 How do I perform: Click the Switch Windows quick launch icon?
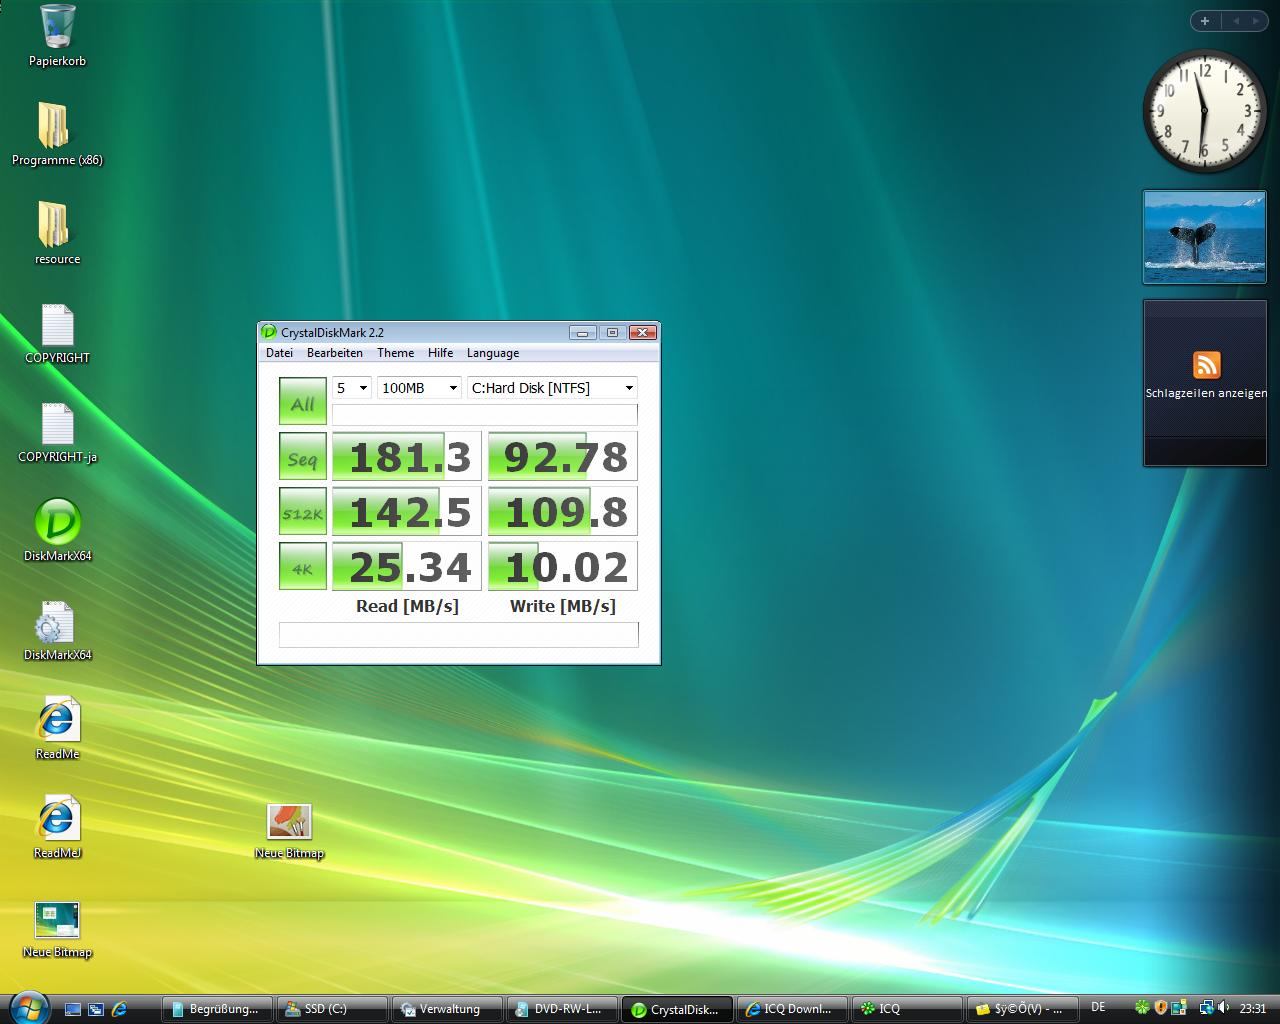point(96,1009)
